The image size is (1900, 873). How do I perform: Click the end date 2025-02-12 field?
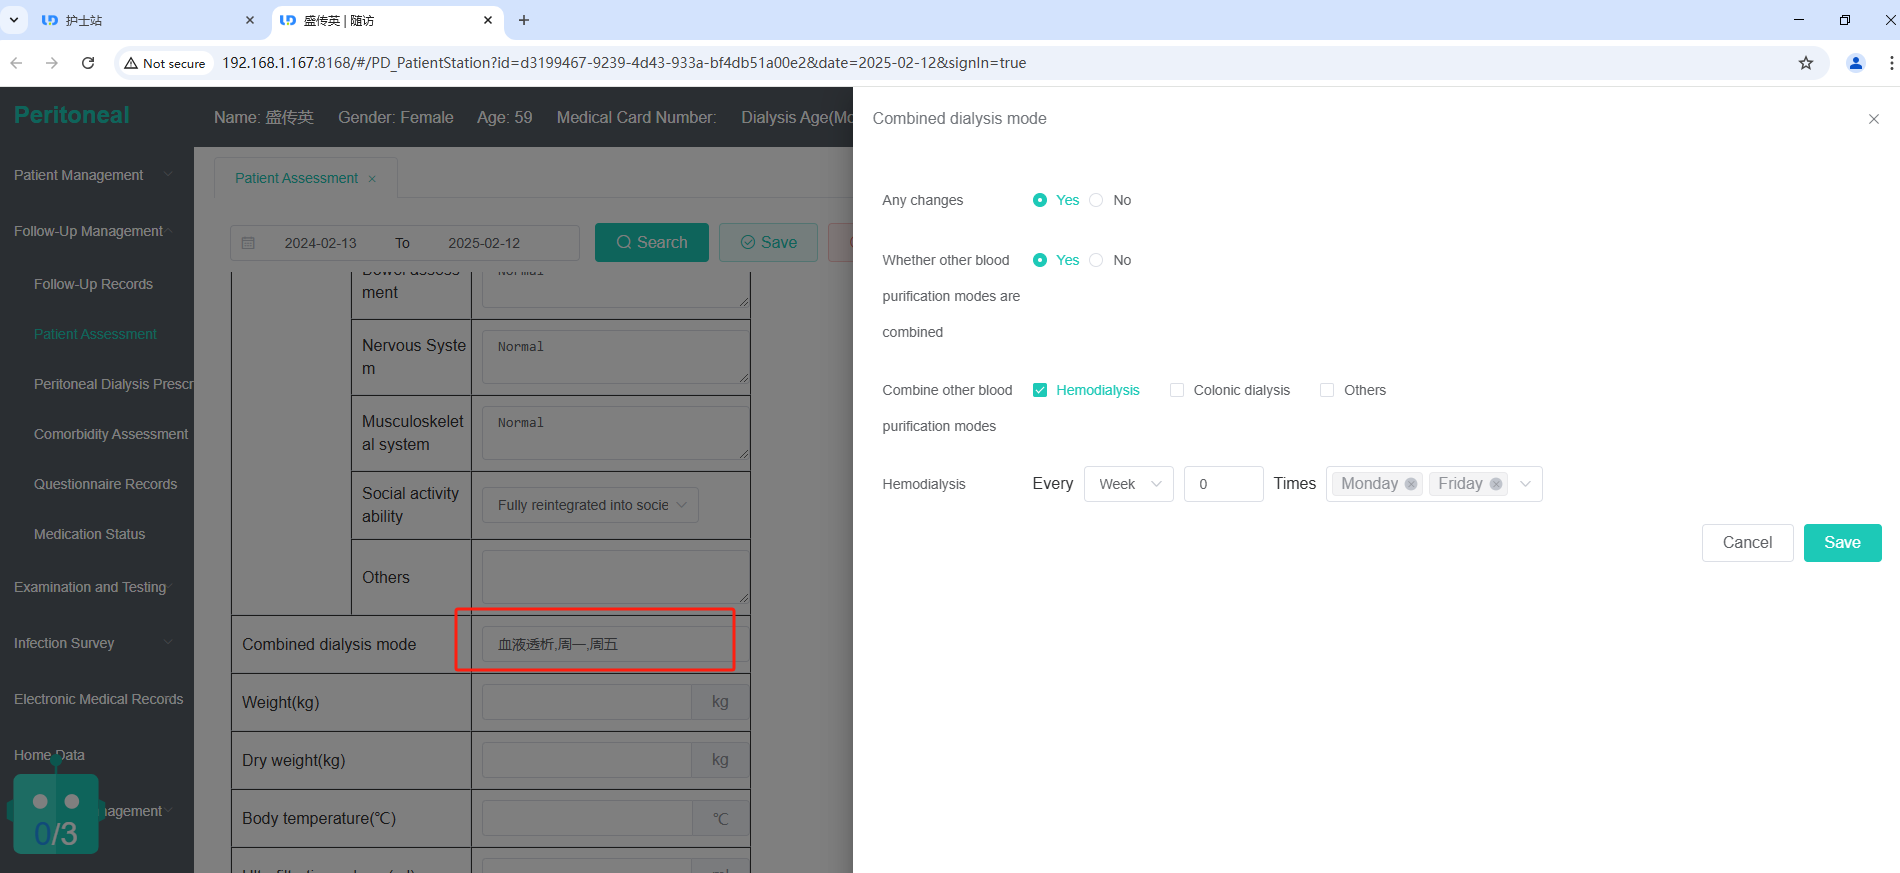(x=484, y=243)
